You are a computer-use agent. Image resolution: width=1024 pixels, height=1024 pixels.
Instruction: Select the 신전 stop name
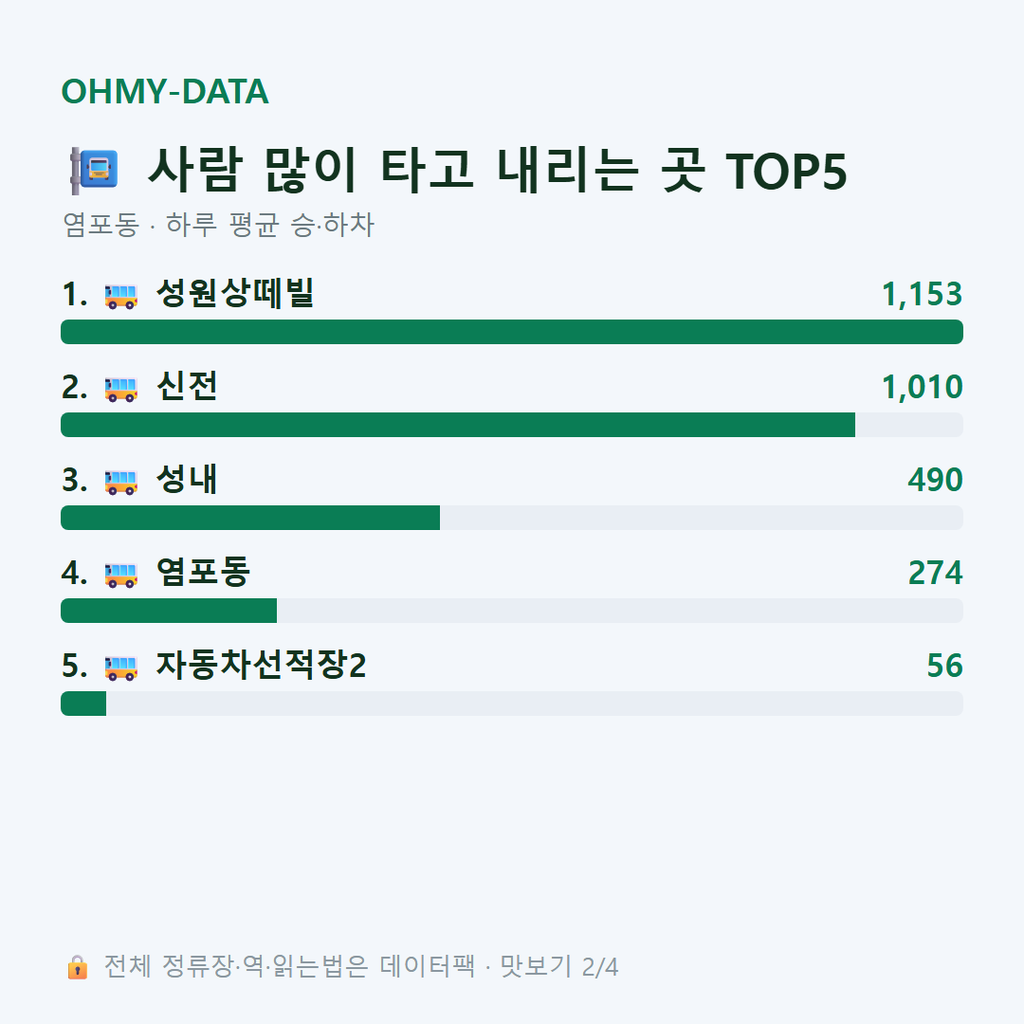tap(187, 386)
